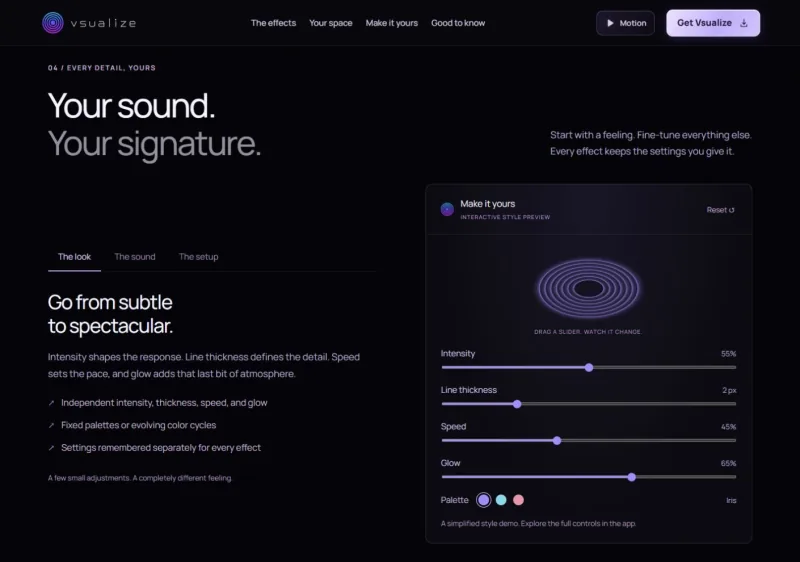This screenshot has height=562, width=800.
Task: Click the text 'INTERACTIVE STYLE PREVIEW'
Action: click(505, 217)
